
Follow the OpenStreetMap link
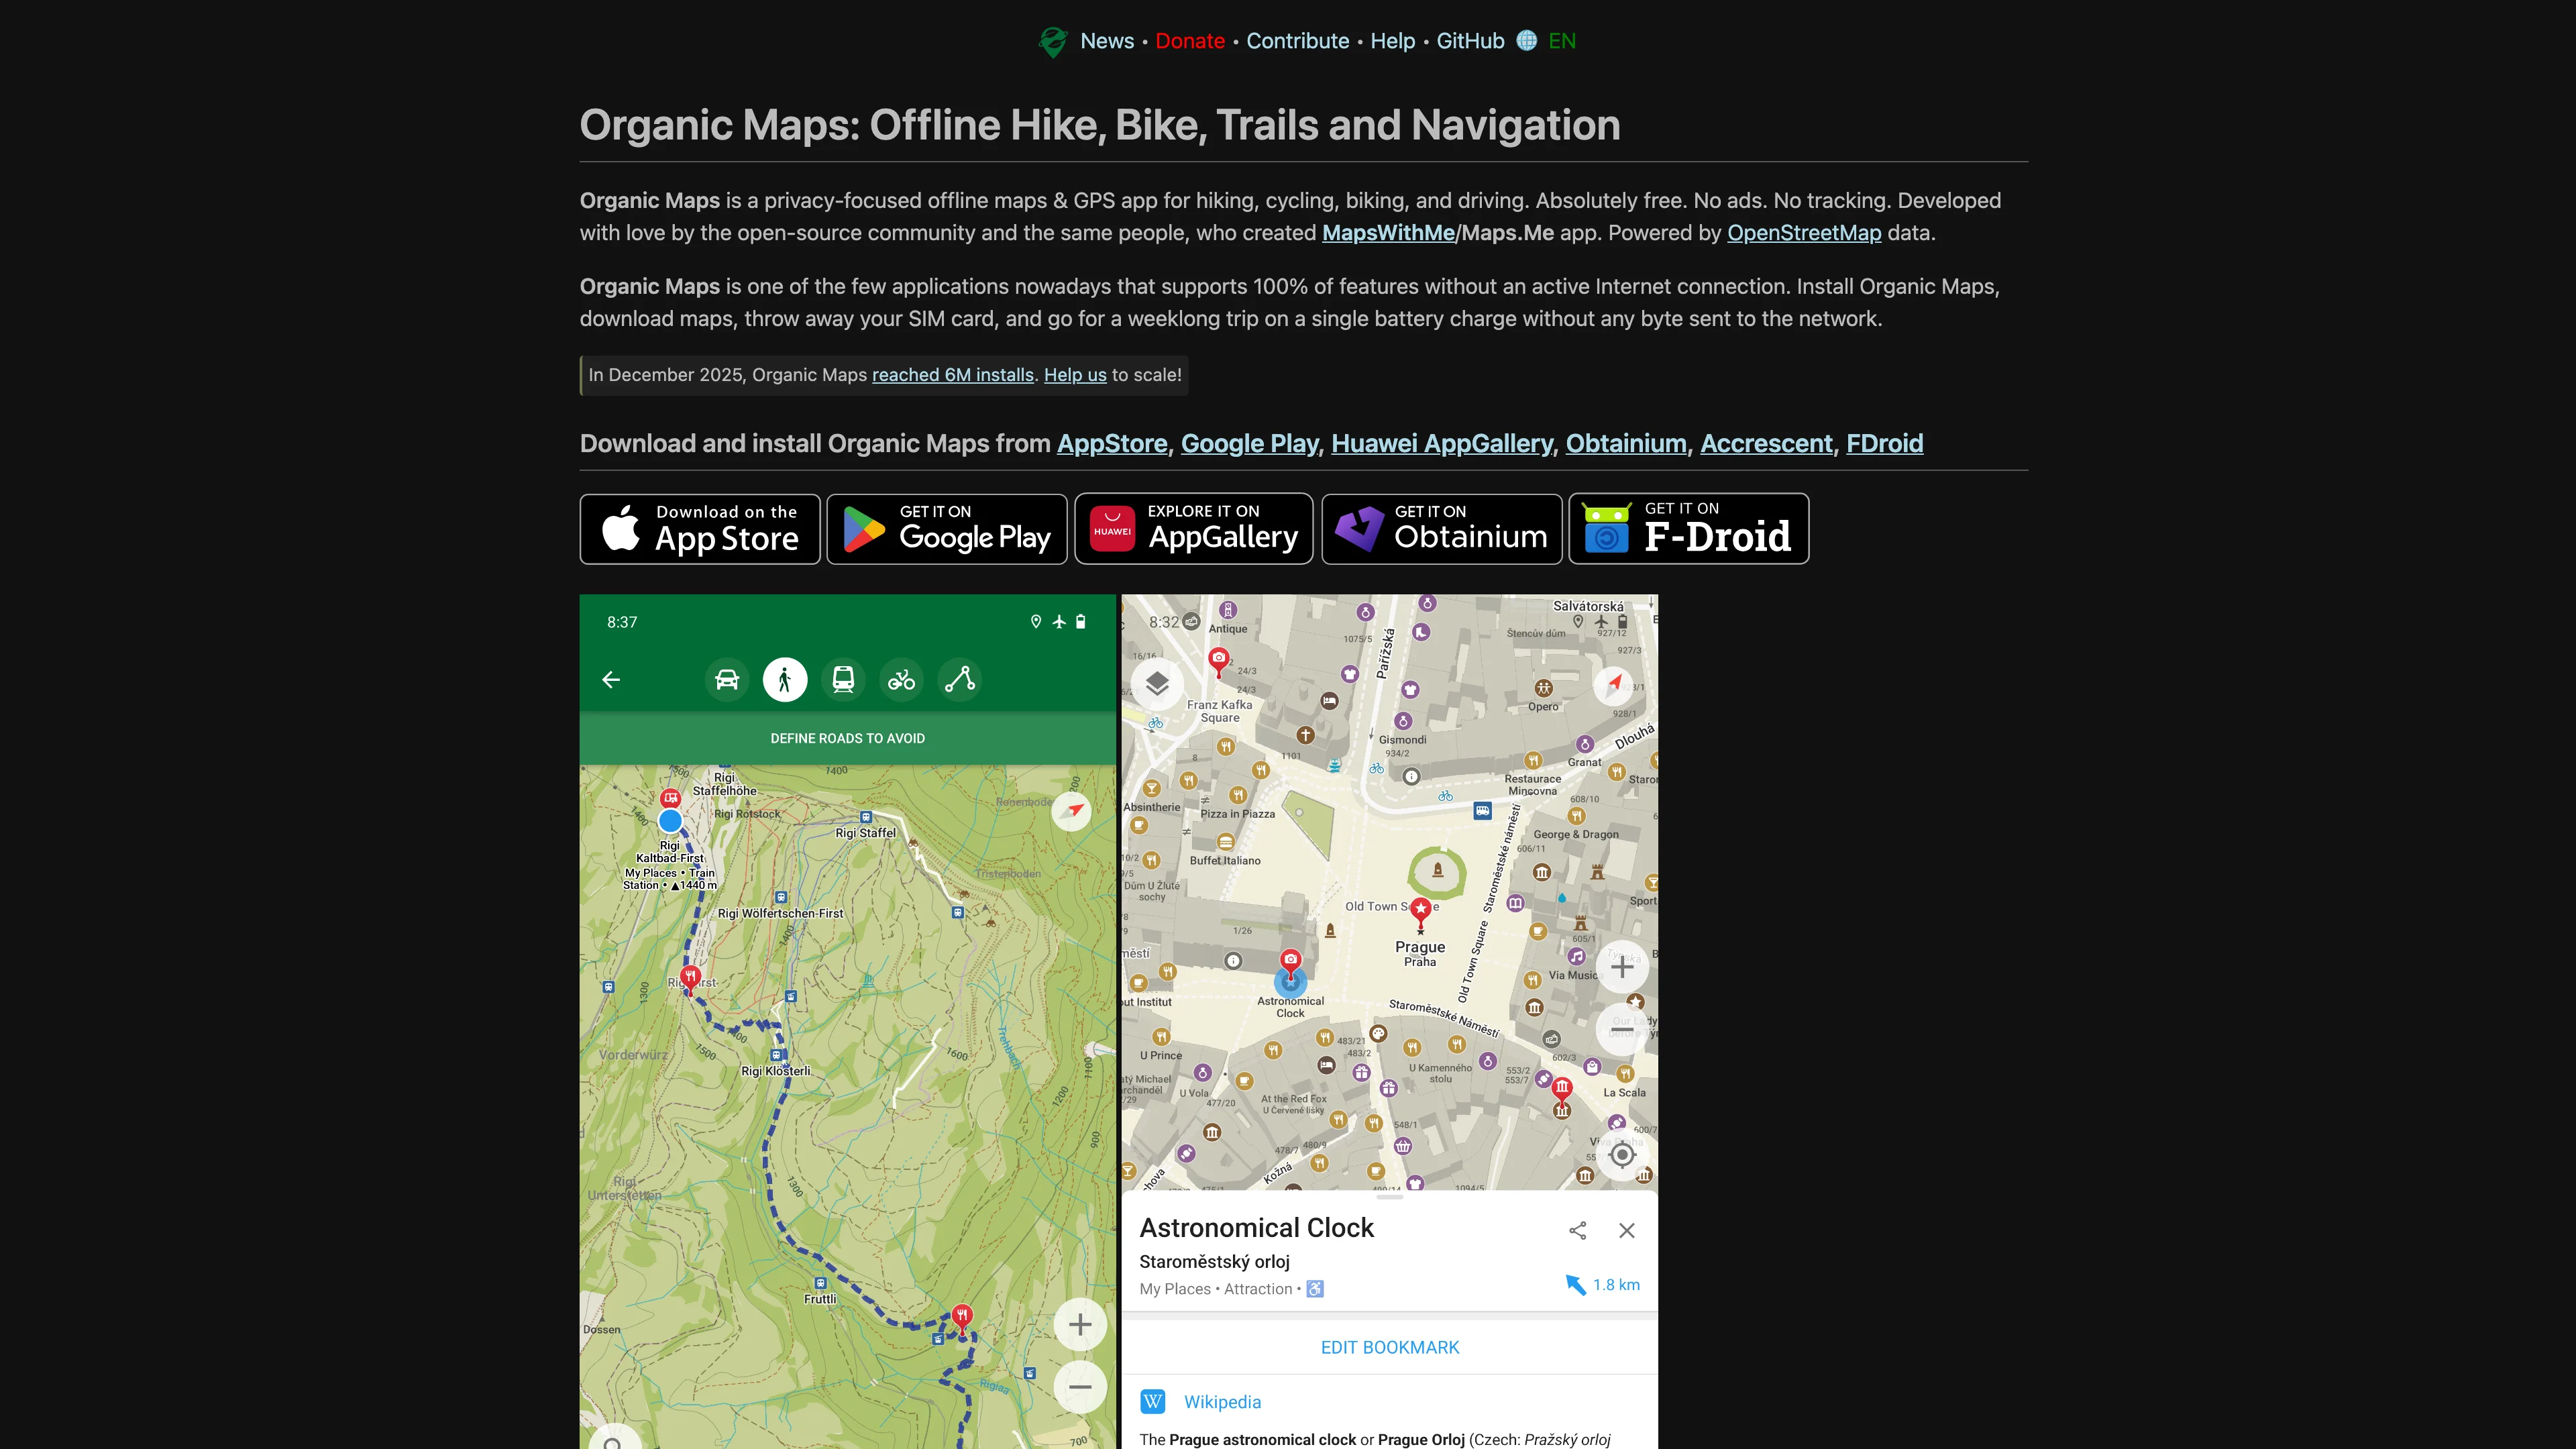(1804, 233)
